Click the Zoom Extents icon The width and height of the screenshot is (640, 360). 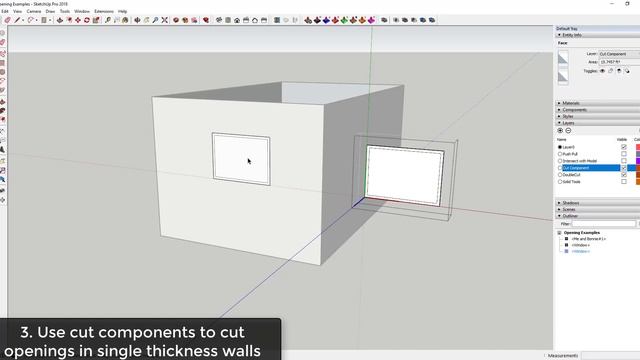tap(164, 20)
